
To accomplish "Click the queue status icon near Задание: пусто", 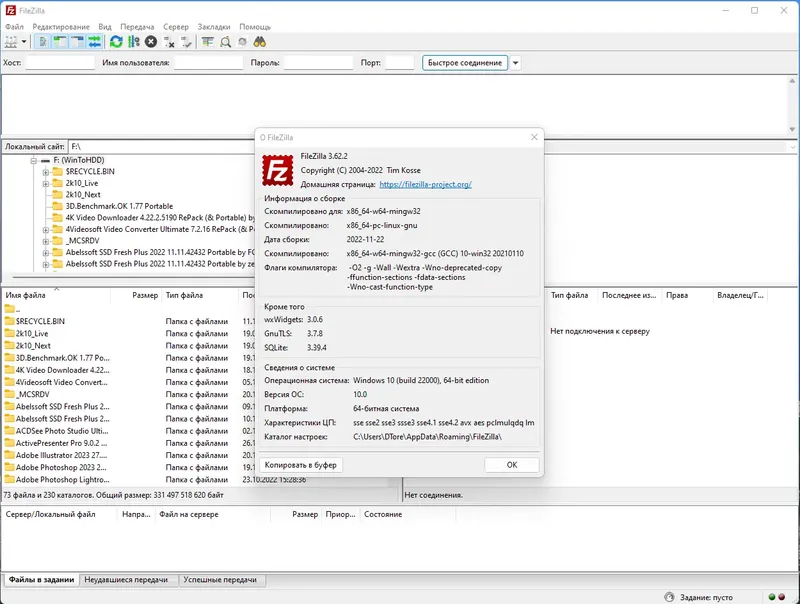I will (x=669, y=597).
